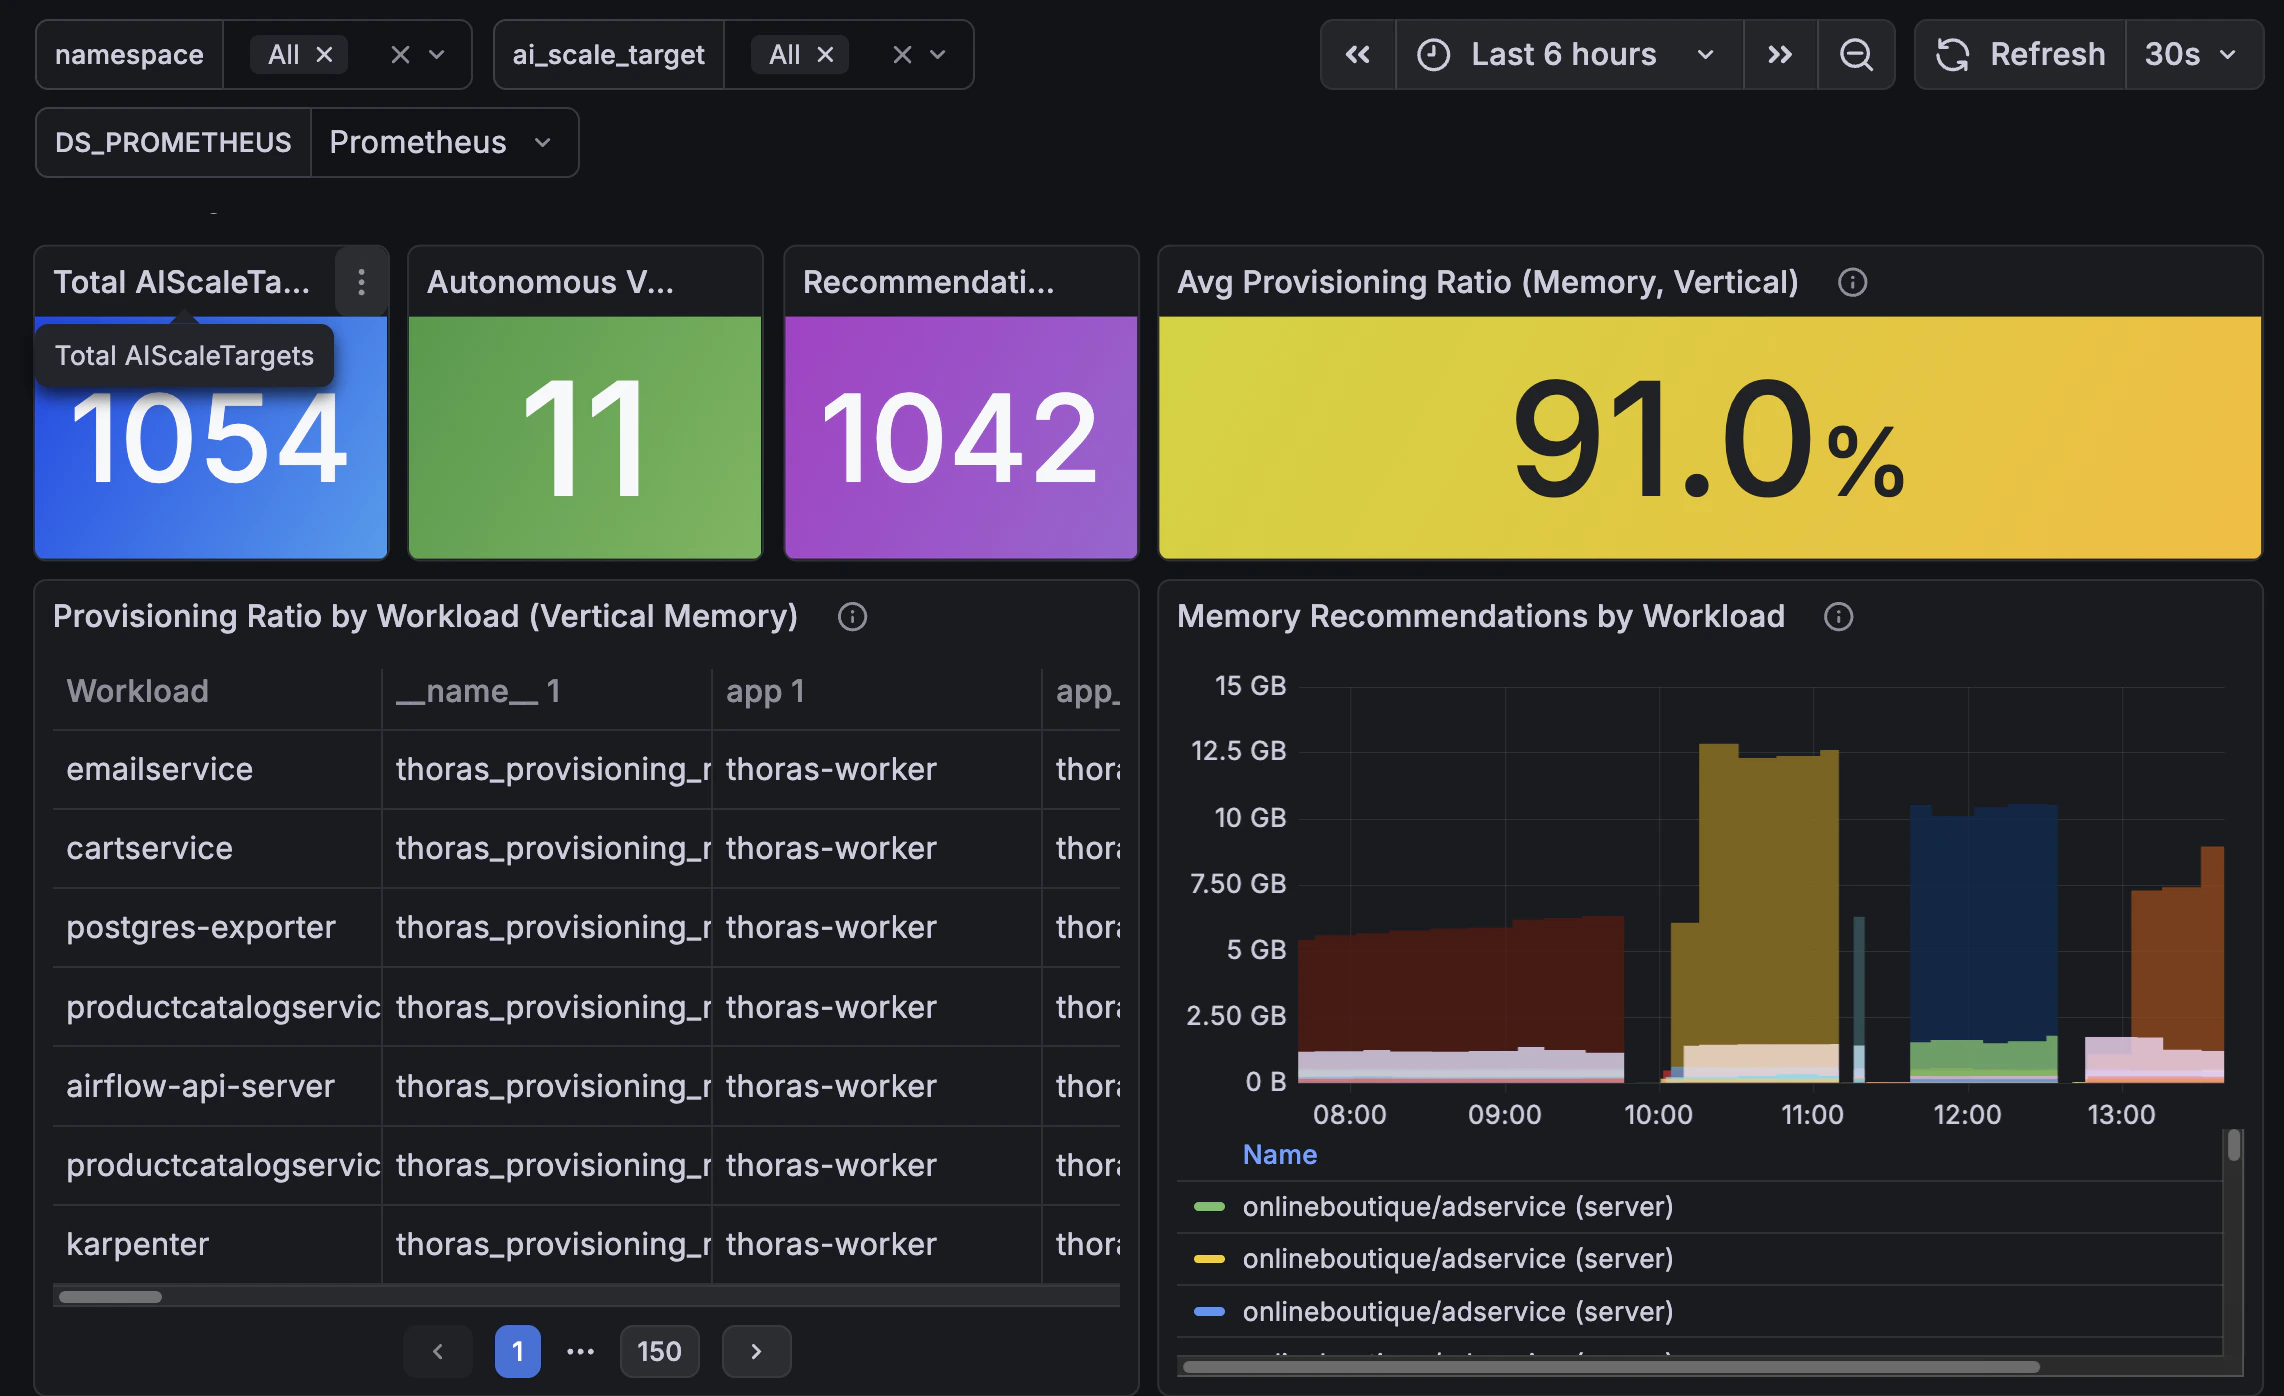2284x1396 pixels.
Task: Click the info icon on Avg Provisioning Ratio panel
Action: coord(1852,282)
